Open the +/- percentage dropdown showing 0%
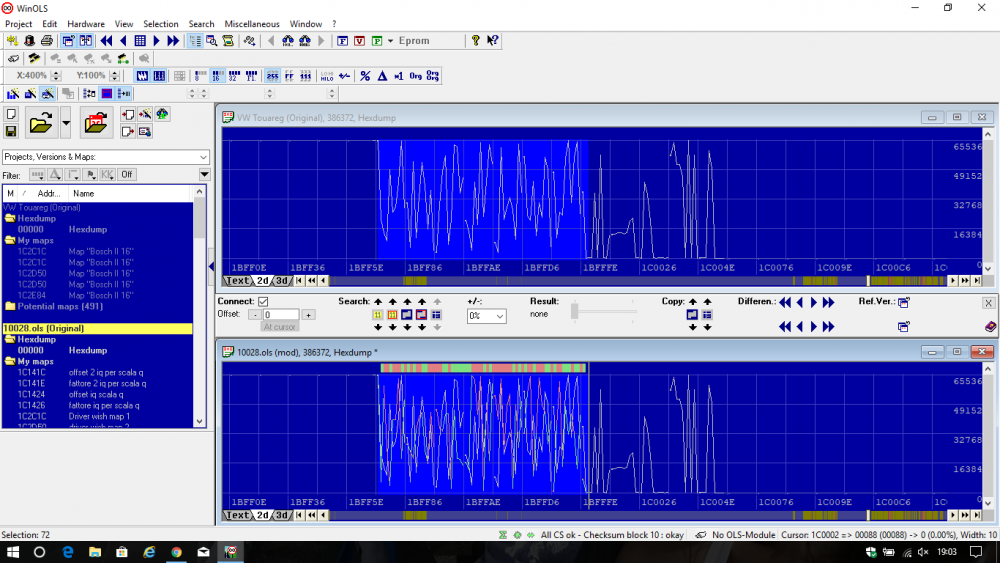This screenshot has height=563, width=1000. click(499, 316)
